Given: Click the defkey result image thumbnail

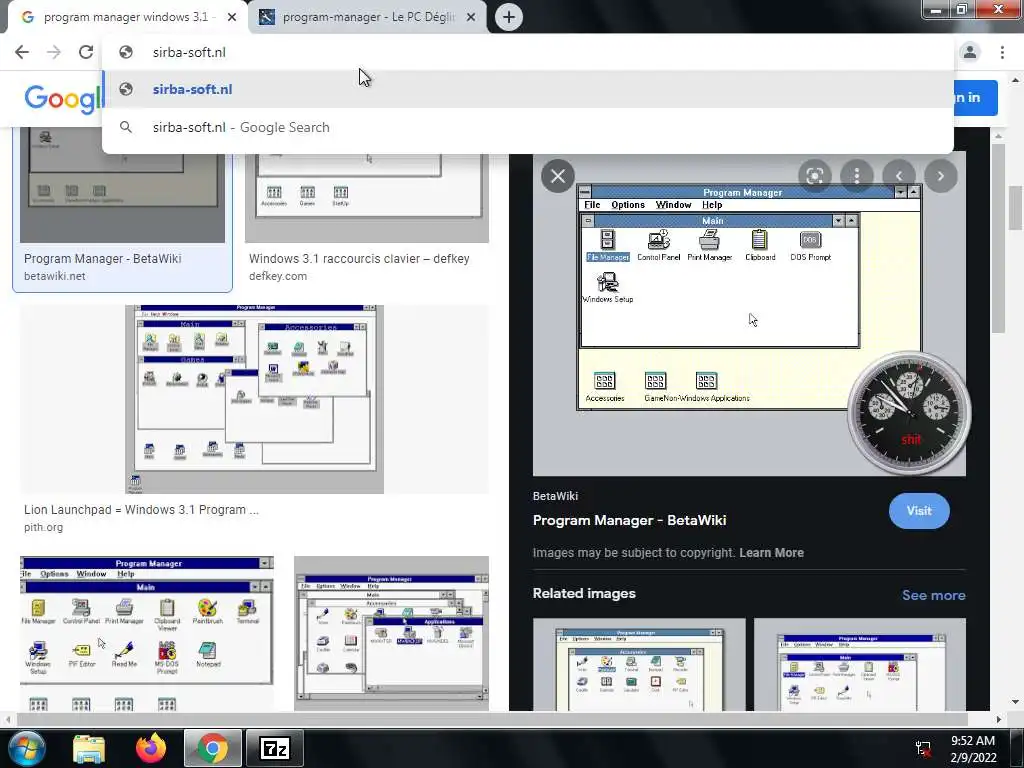Looking at the screenshot, I should (x=366, y=198).
